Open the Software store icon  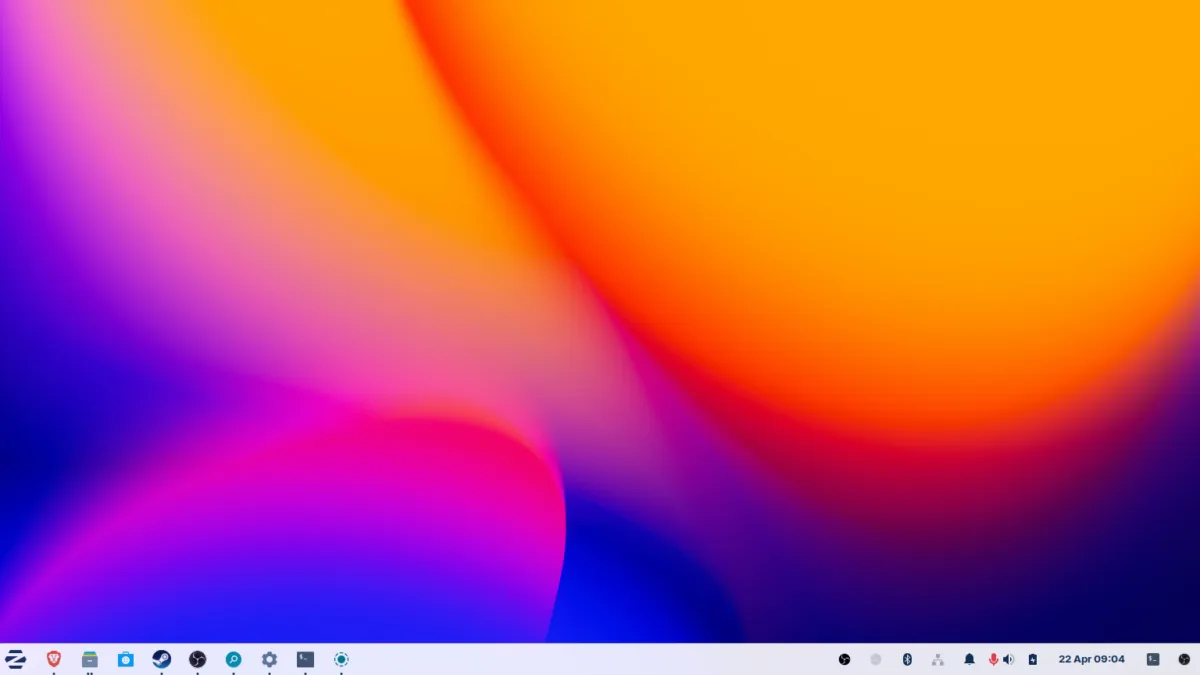(x=125, y=659)
